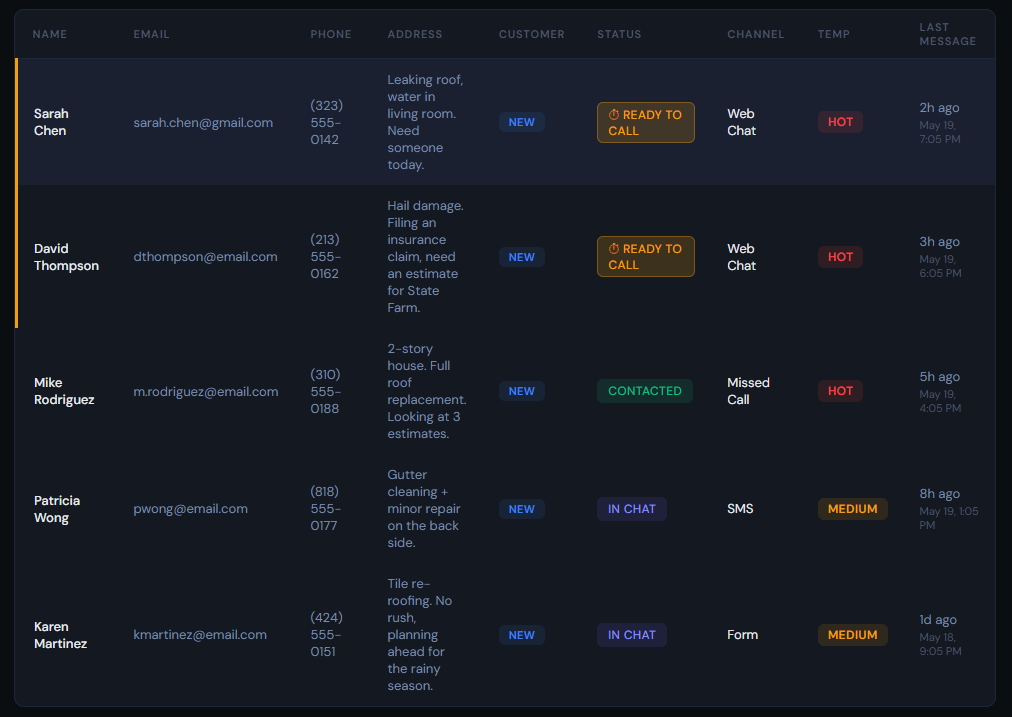Select the Patricia Wong name cell
Viewport: 1012px width, 717px height.
pos(57,509)
